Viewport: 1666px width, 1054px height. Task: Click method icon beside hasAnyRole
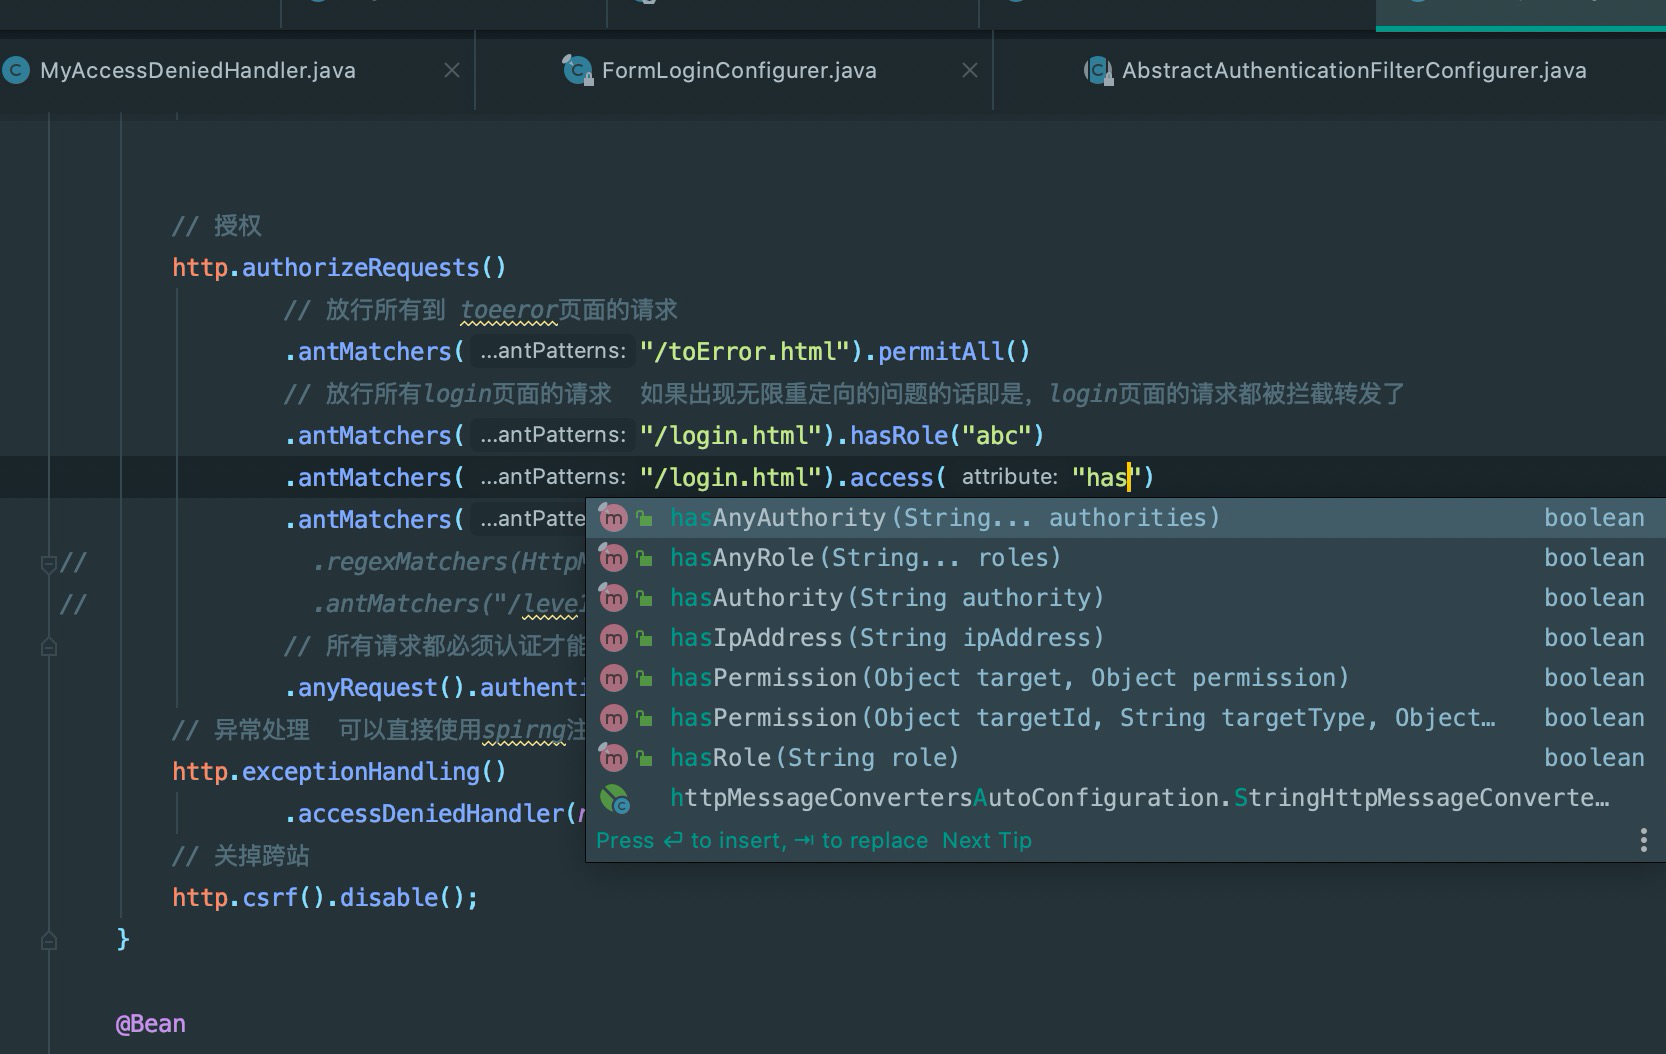pos(612,558)
